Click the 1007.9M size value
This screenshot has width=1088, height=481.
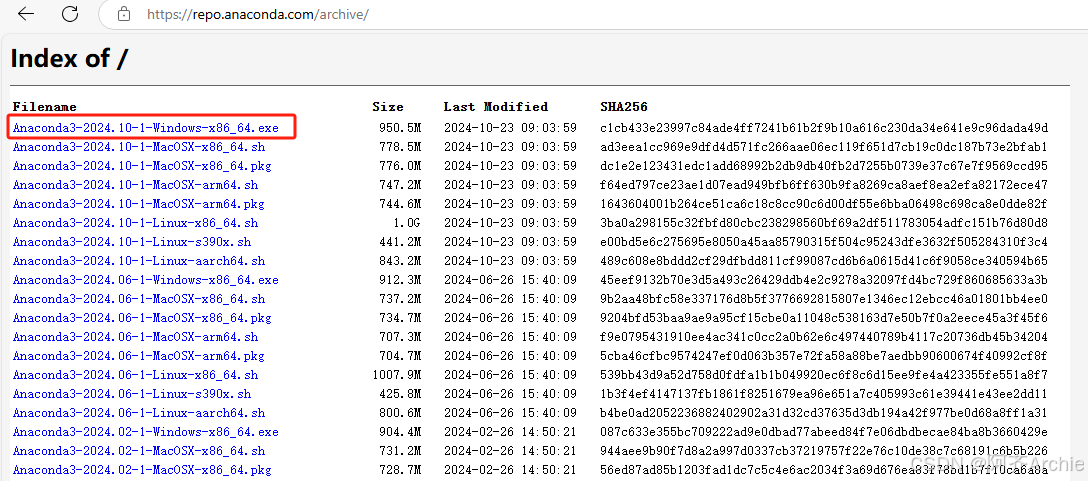point(397,375)
